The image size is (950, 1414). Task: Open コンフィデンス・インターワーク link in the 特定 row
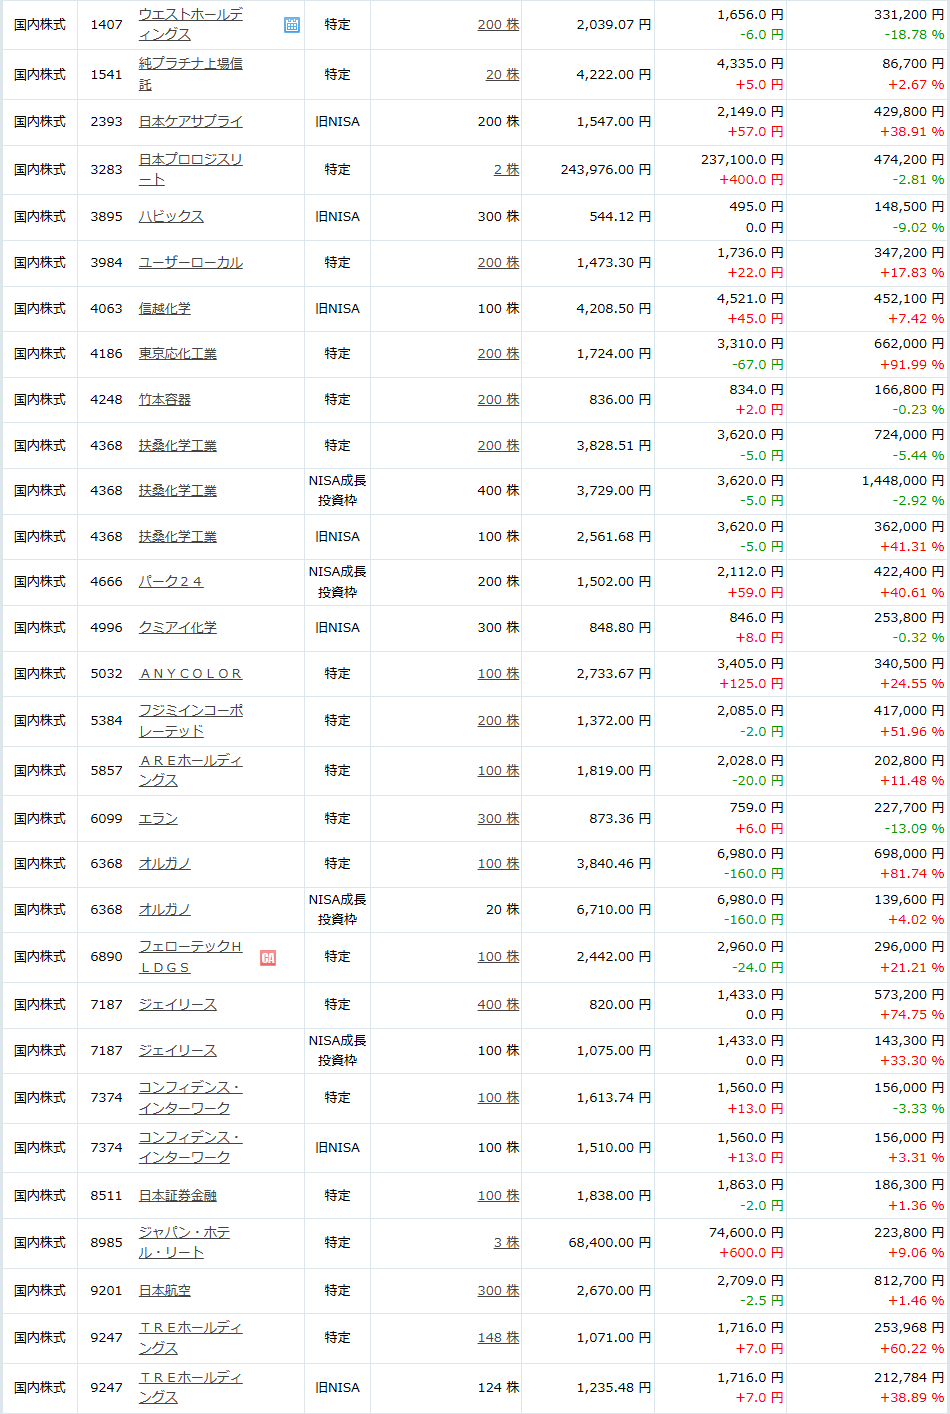[x=190, y=1097]
